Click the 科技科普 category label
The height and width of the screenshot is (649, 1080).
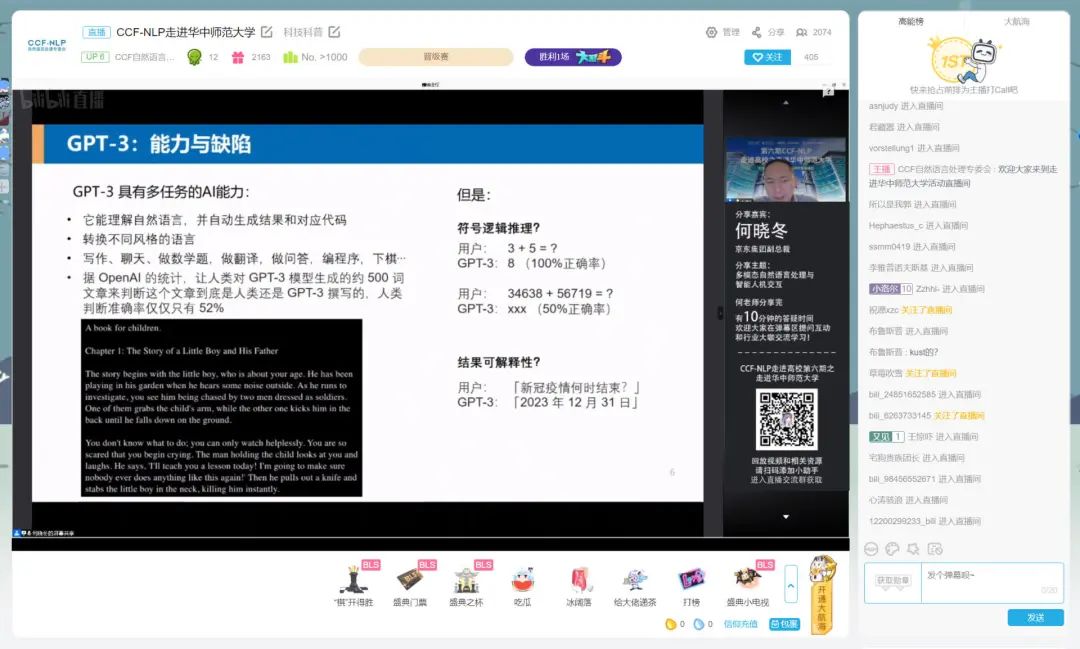(303, 32)
